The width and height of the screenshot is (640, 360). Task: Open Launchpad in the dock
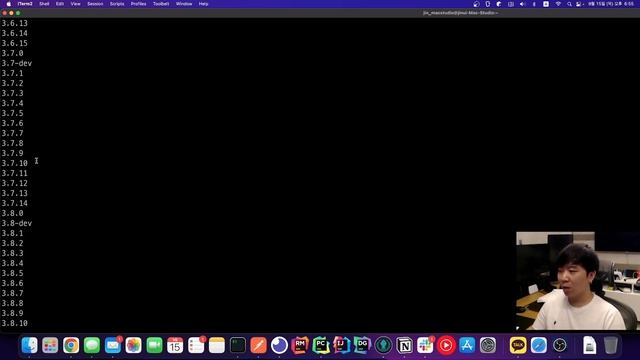click(x=50, y=345)
